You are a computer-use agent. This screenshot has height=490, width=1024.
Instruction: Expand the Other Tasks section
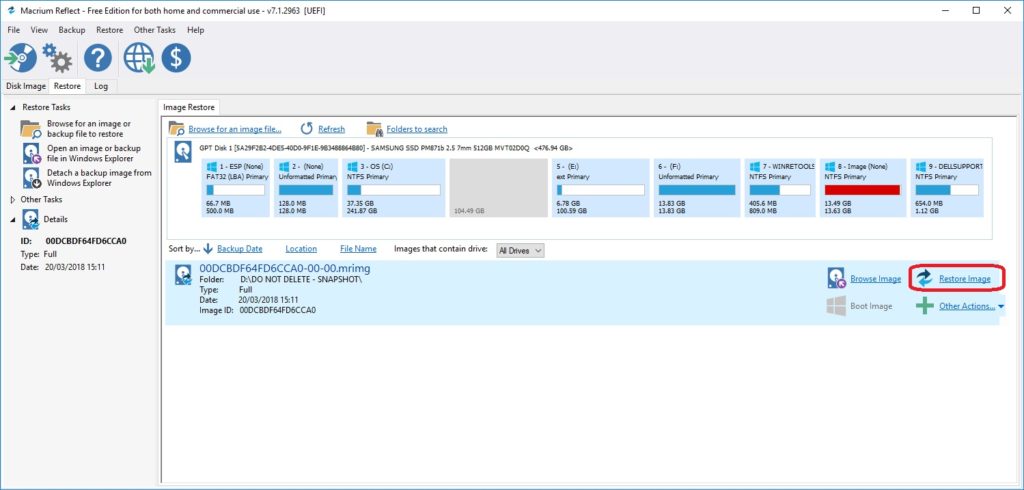click(x=13, y=199)
